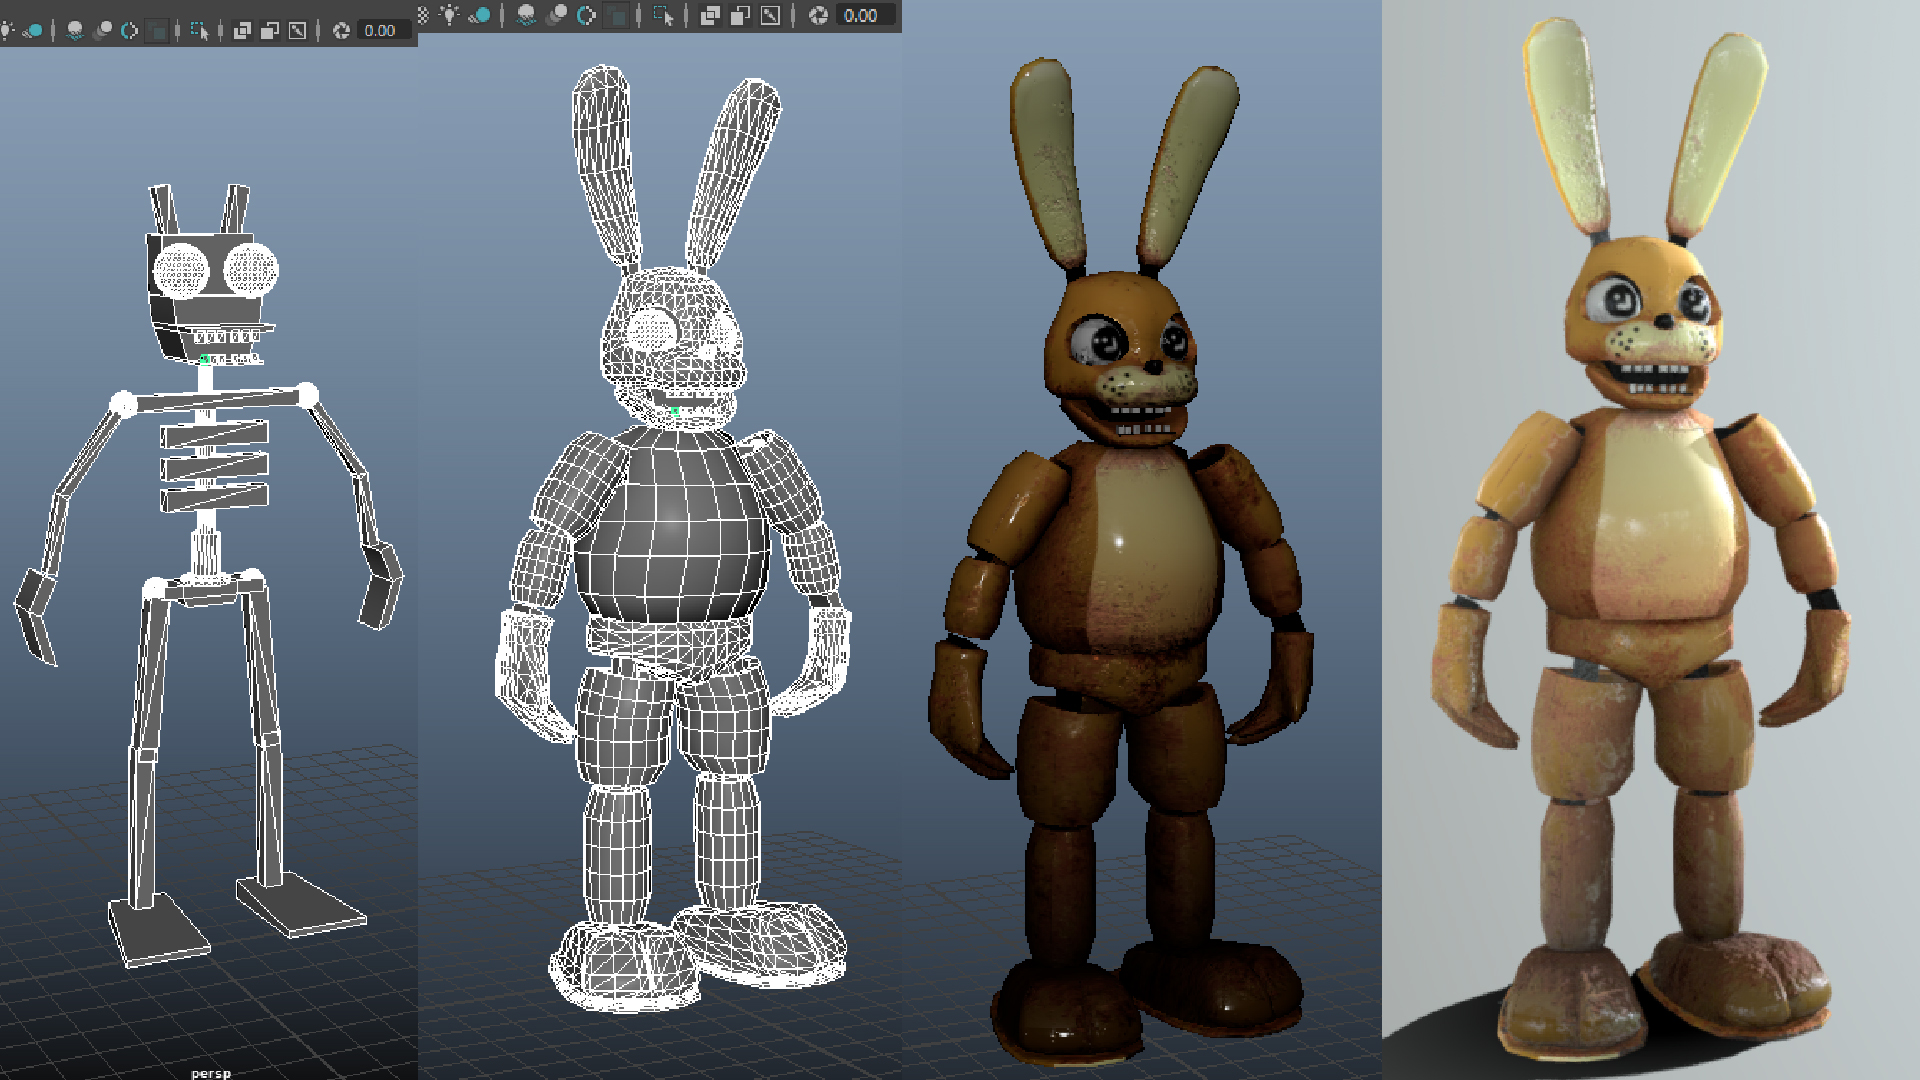Enable X-Ray mode in endoskeleton viewport
Screen dimensions: 1920x1080
tap(242, 30)
